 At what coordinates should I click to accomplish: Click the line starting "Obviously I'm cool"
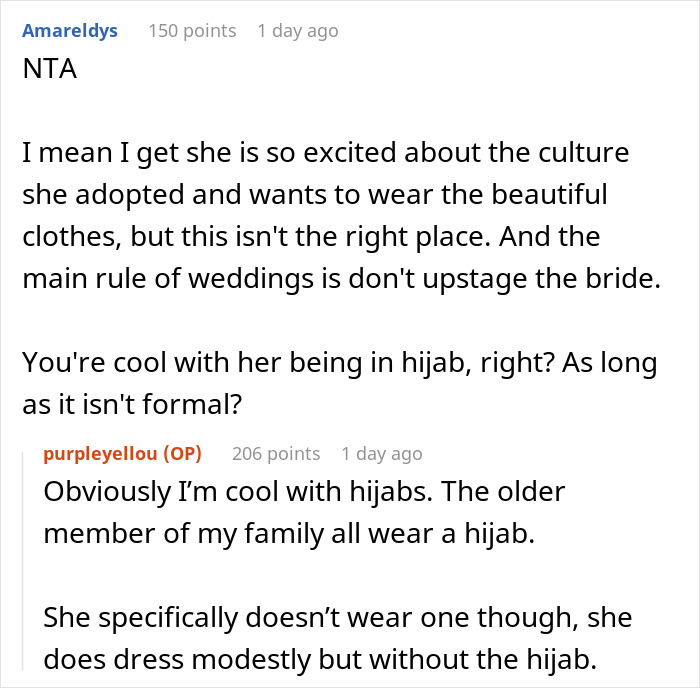(x=304, y=492)
